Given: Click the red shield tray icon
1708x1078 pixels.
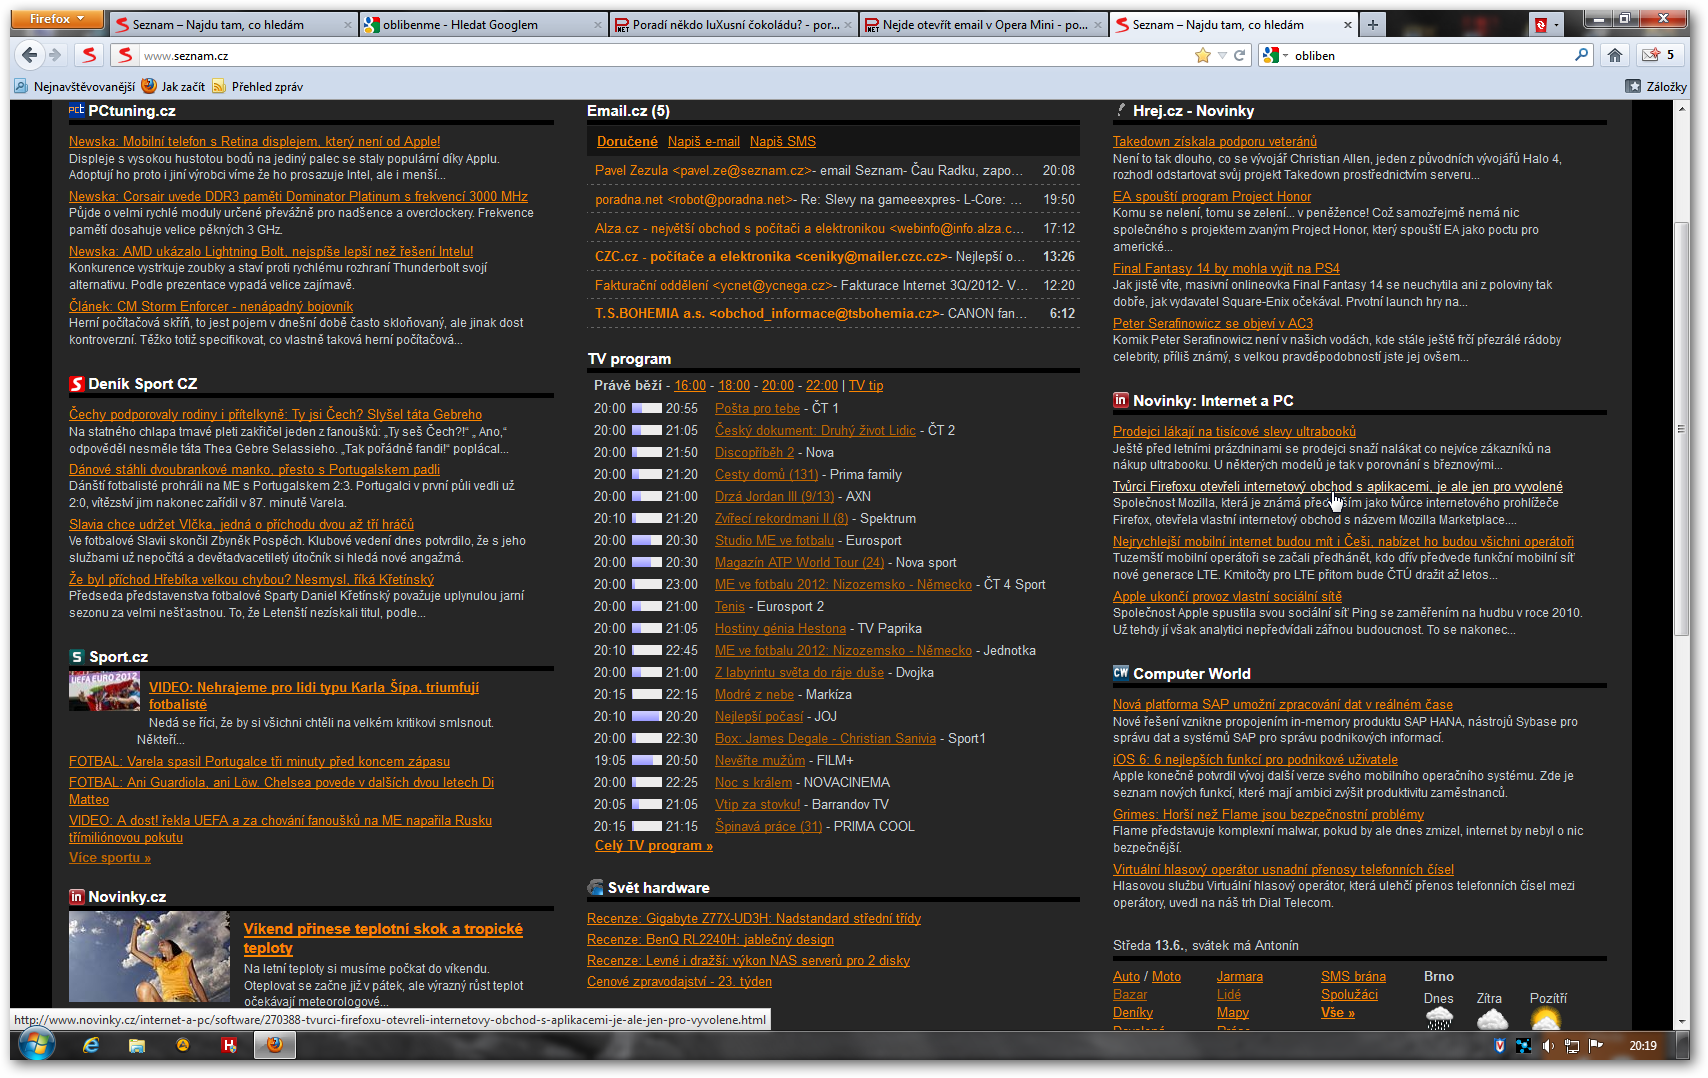Looking at the screenshot, I should point(1499,1046).
